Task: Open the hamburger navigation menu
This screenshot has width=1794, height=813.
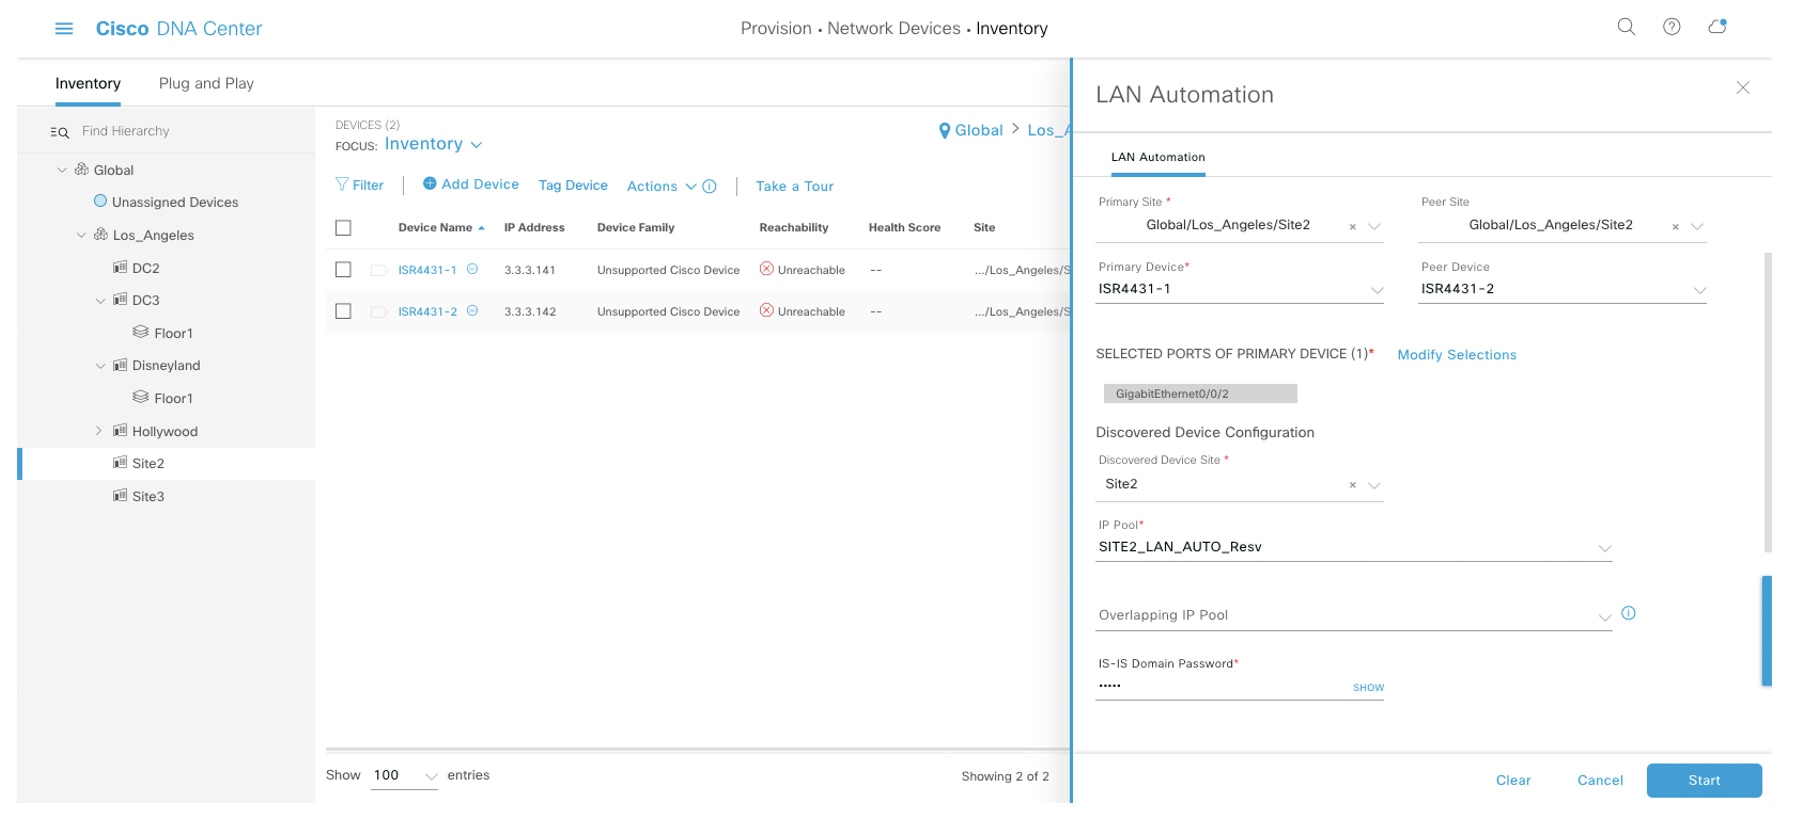Action: (64, 29)
